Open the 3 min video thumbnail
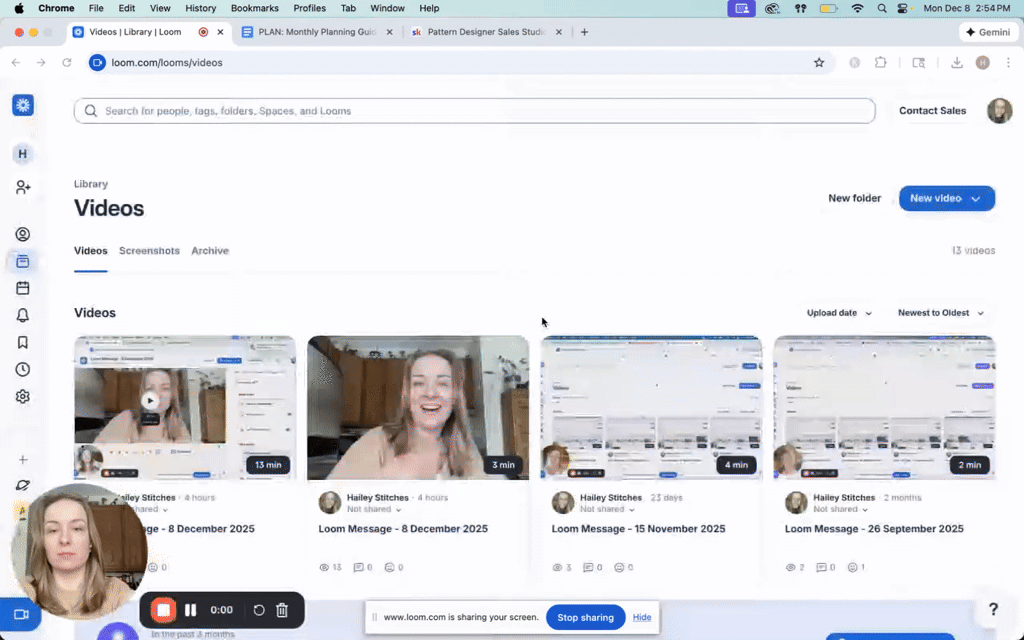The height and width of the screenshot is (640, 1024). point(418,408)
